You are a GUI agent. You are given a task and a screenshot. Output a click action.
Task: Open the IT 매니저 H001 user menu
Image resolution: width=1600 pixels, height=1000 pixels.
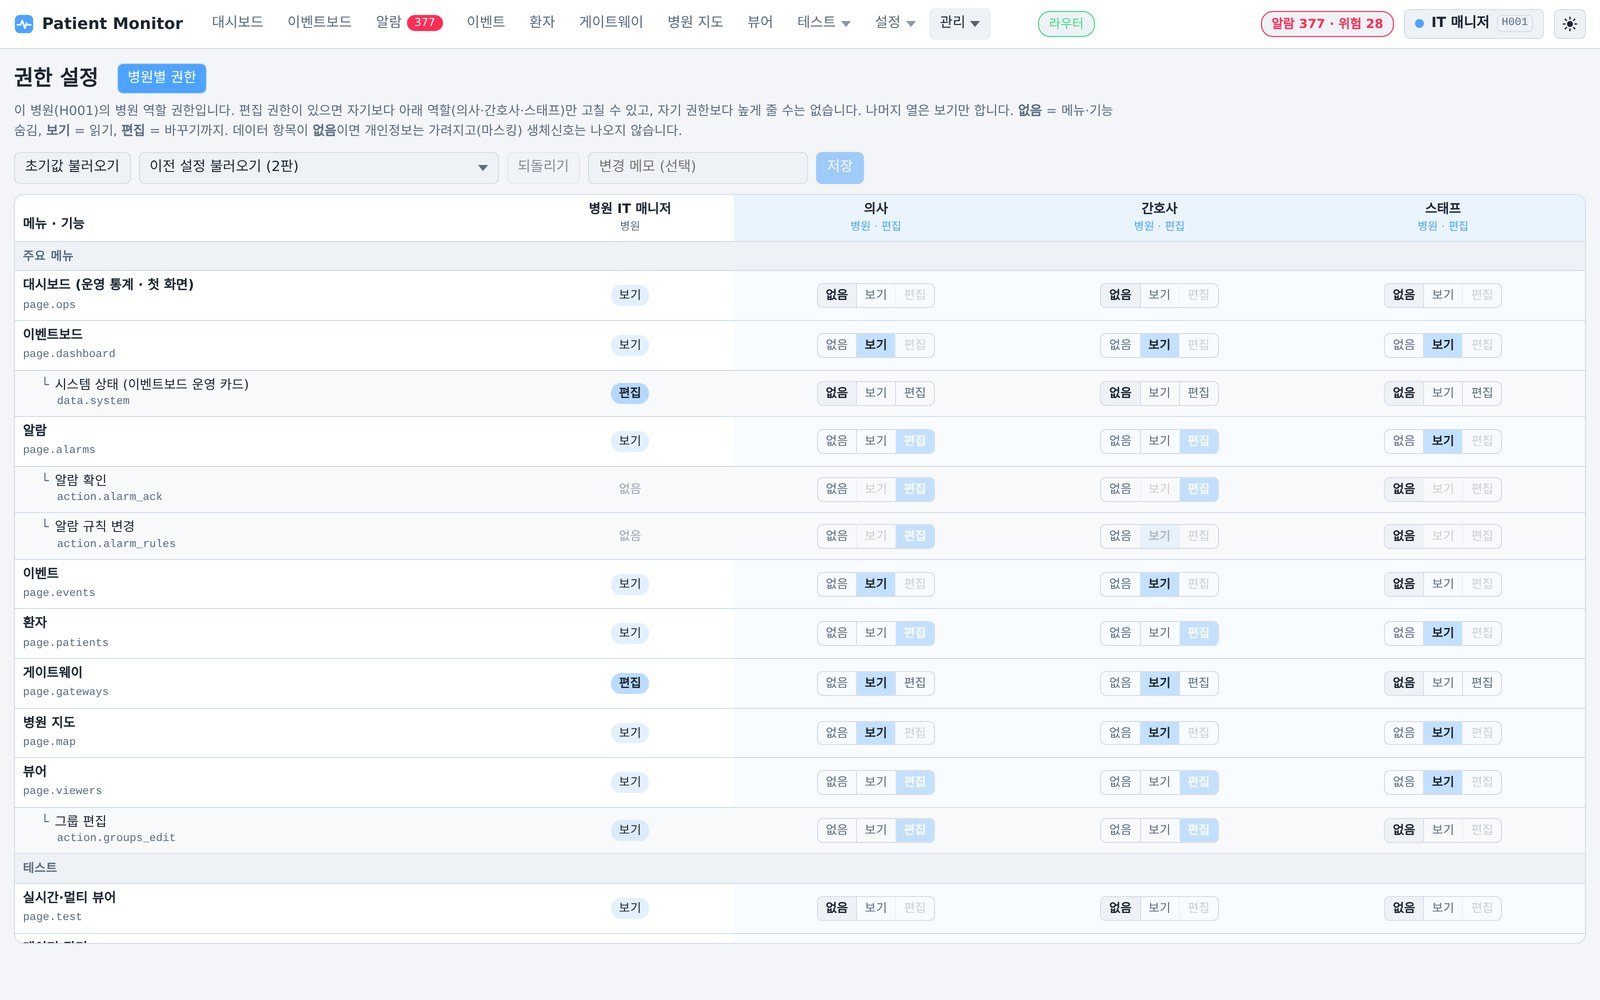point(1473,23)
